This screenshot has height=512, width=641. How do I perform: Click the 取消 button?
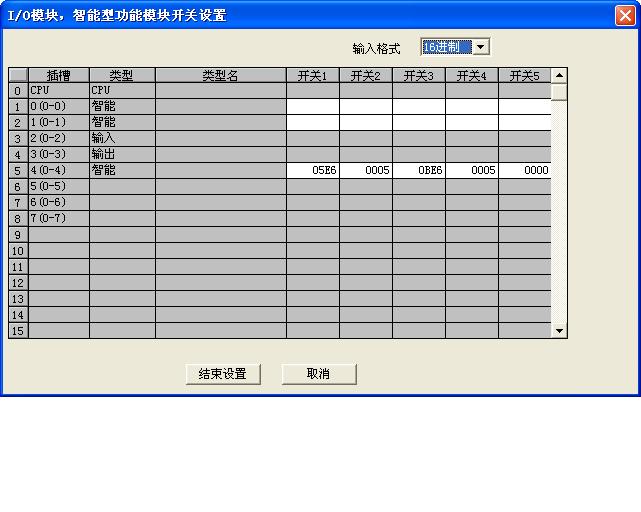pyautogui.click(x=319, y=374)
